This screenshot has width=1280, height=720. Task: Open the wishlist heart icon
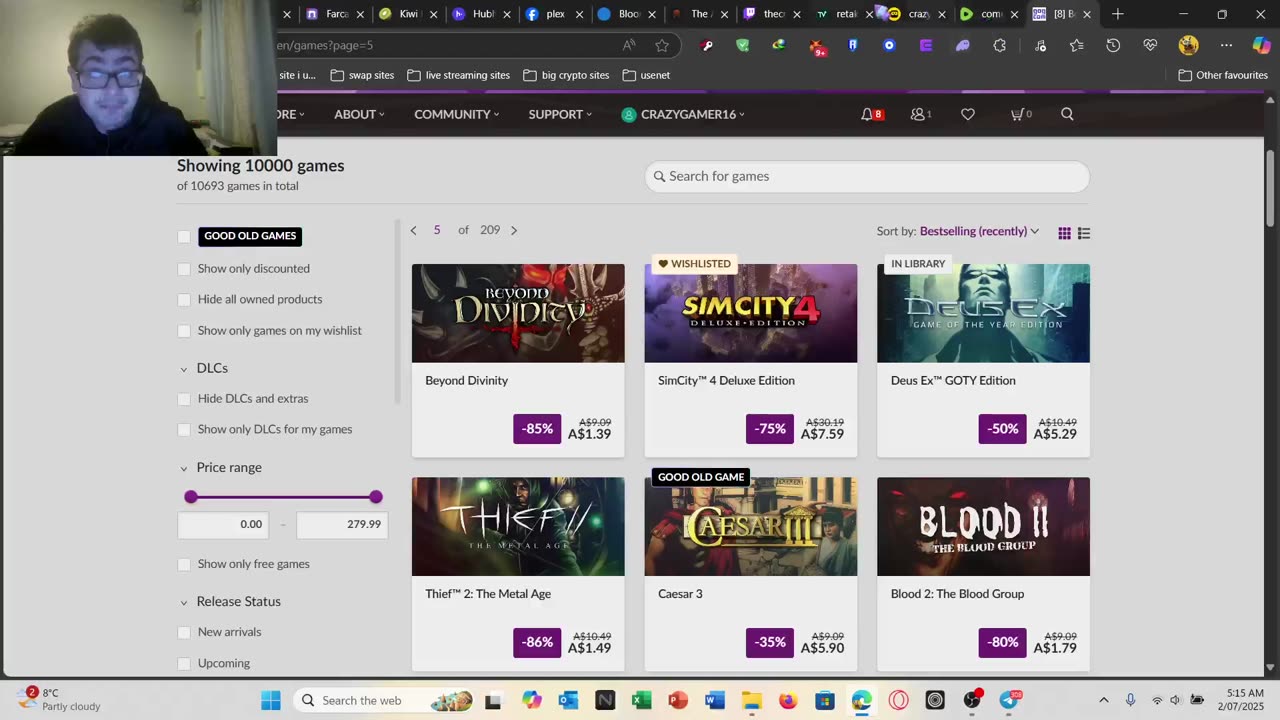pos(968,114)
